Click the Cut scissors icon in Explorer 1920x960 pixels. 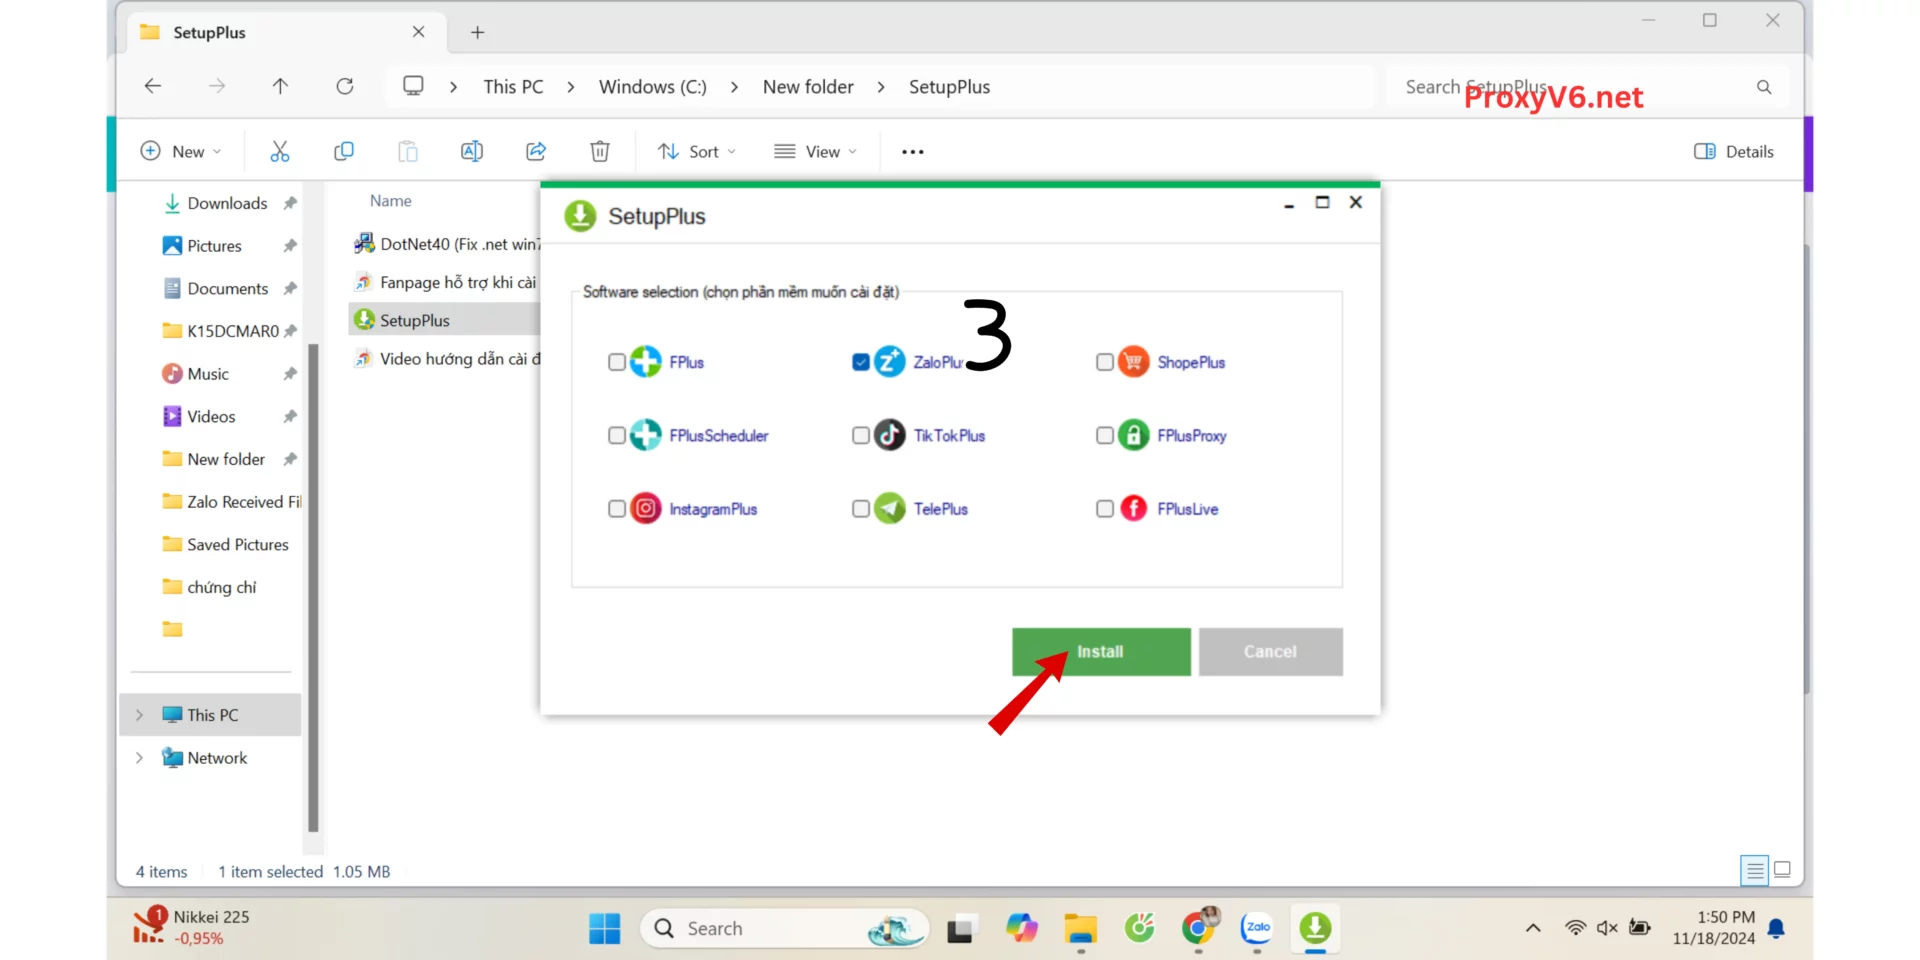280,151
